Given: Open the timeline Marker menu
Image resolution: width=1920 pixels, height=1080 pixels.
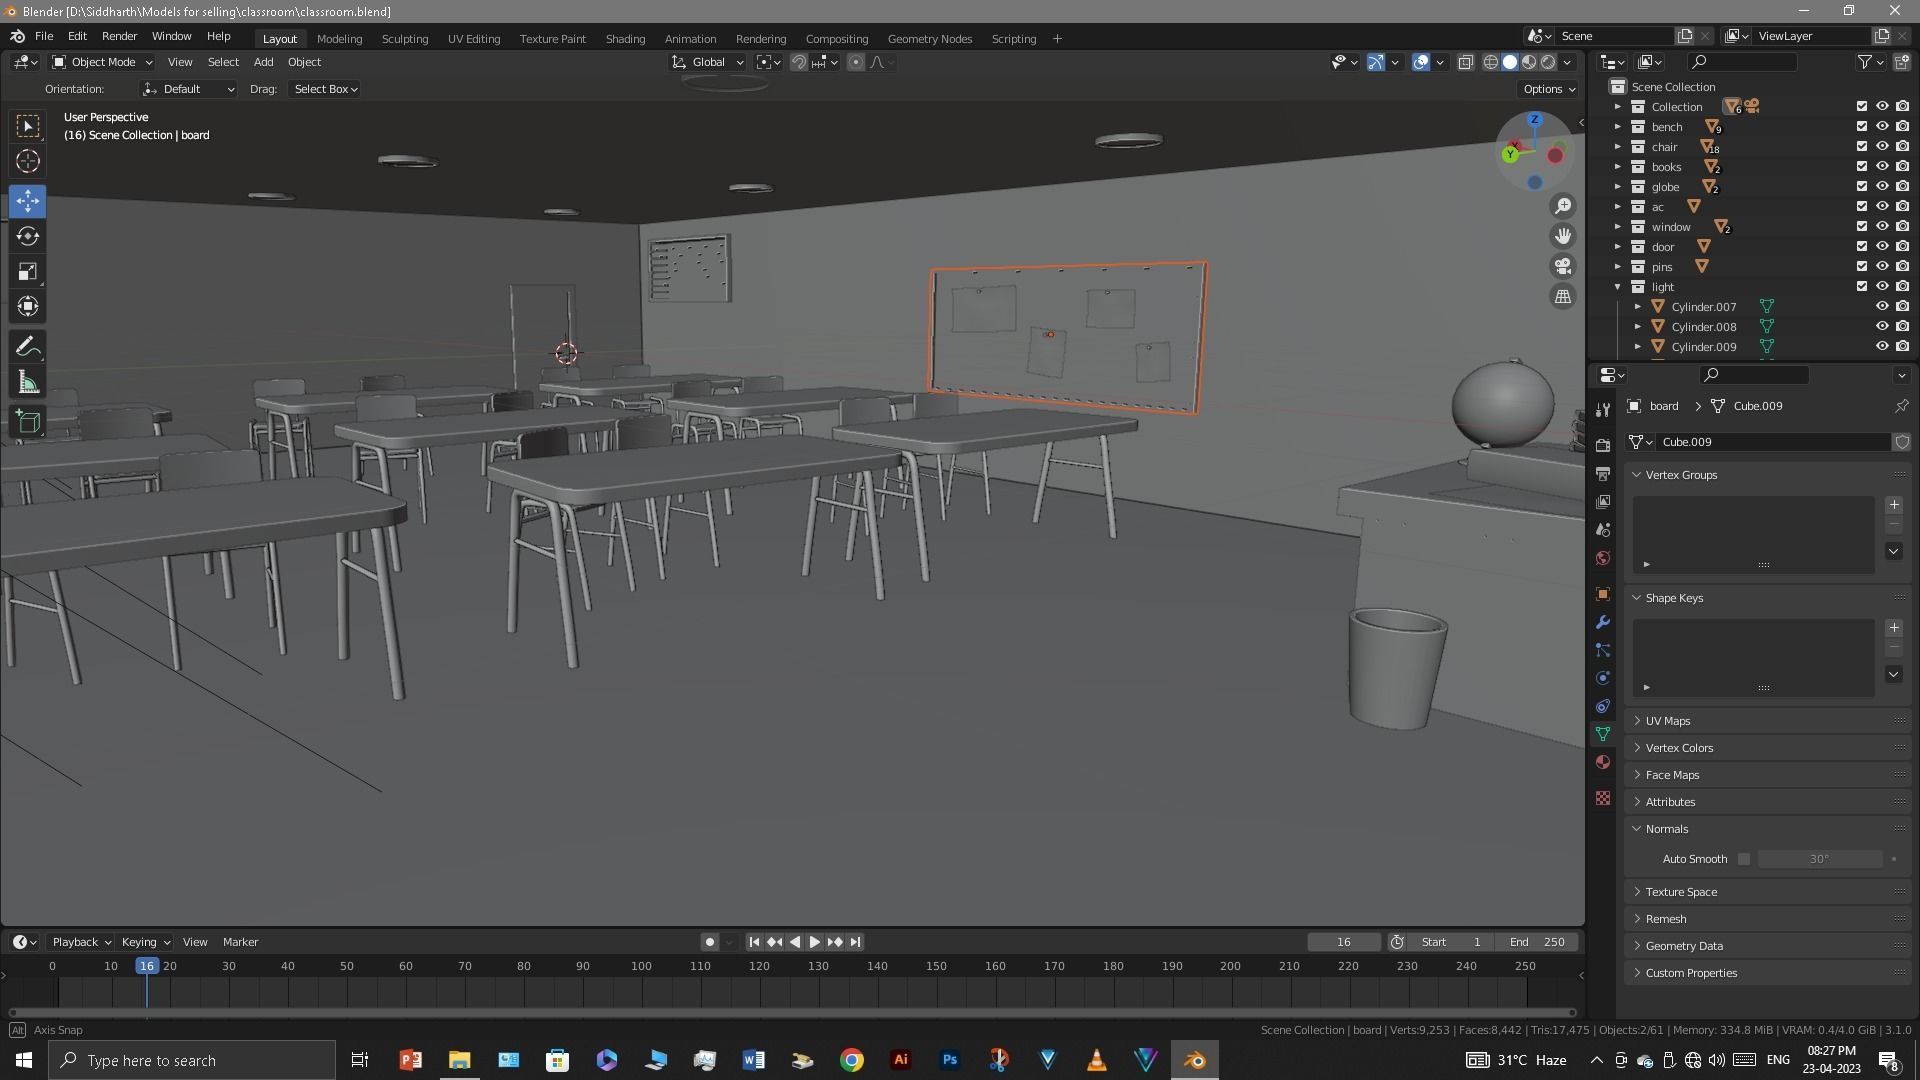Looking at the screenshot, I should (240, 942).
